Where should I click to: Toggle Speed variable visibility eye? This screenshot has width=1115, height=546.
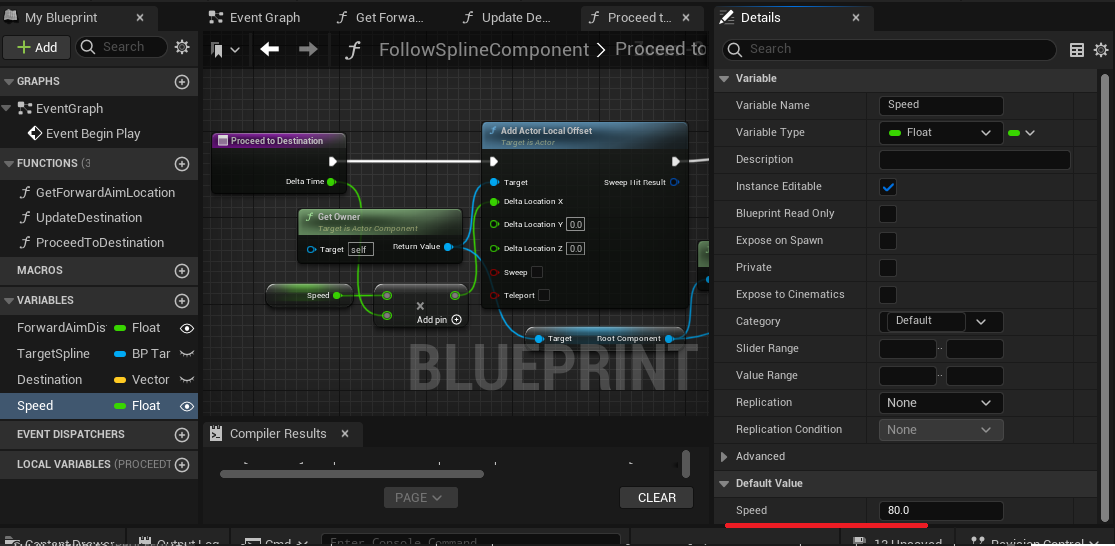click(187, 406)
